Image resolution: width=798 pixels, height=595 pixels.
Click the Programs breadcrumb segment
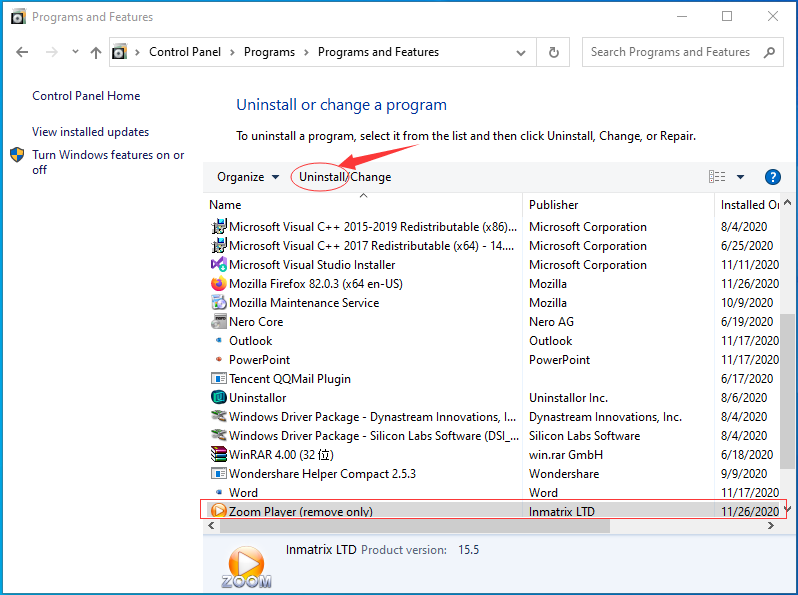(269, 52)
